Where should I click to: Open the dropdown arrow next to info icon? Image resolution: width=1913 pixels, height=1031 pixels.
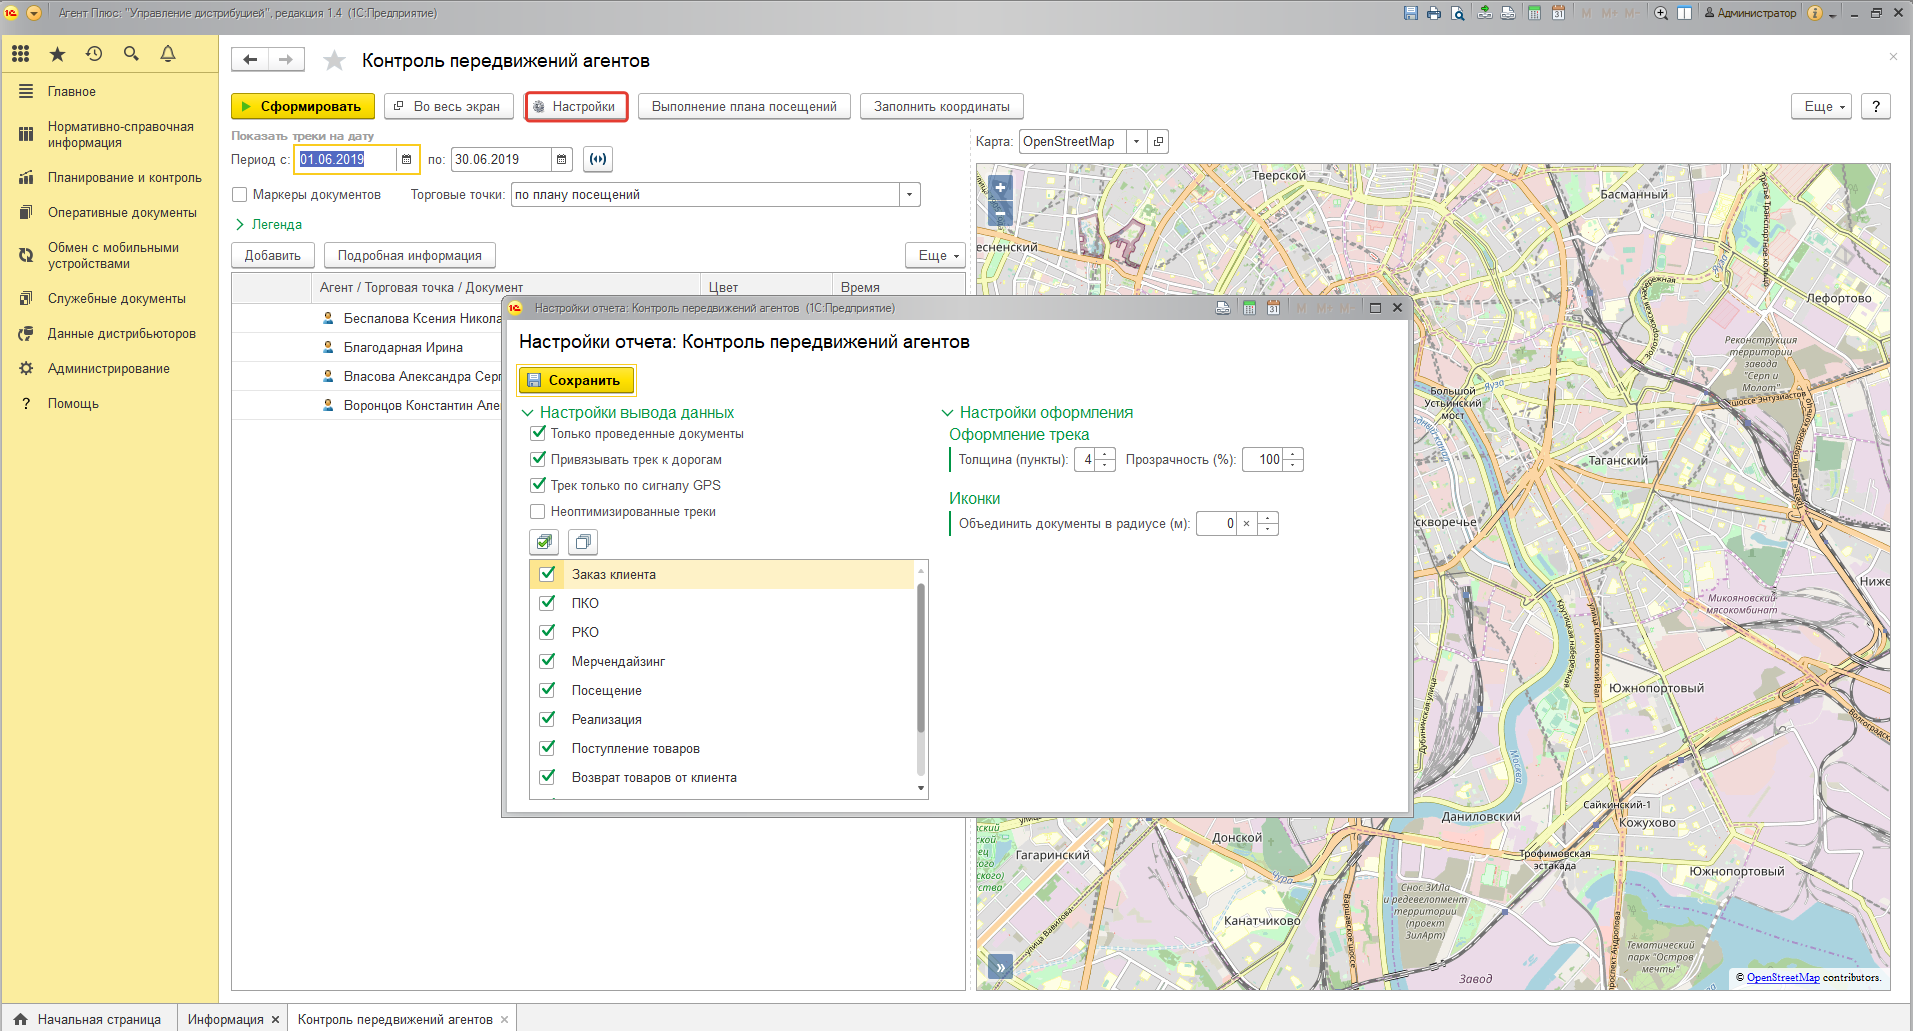click(1833, 14)
